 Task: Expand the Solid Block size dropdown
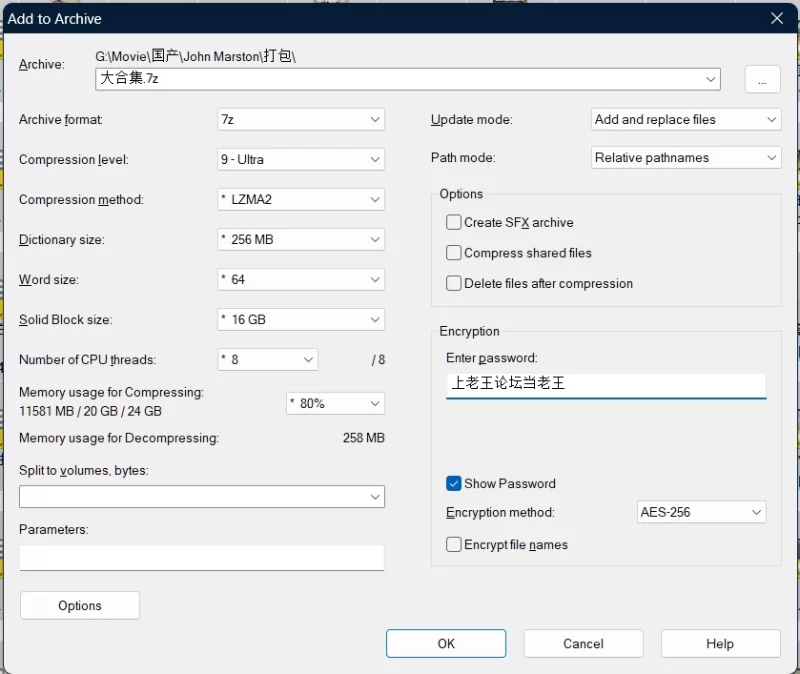pos(300,320)
